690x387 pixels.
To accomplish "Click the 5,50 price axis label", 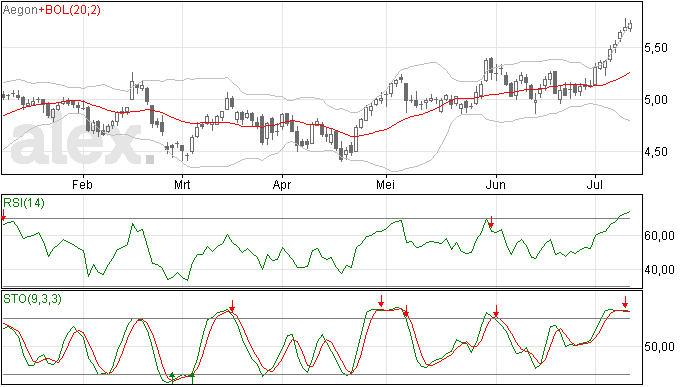I will (x=656, y=48).
